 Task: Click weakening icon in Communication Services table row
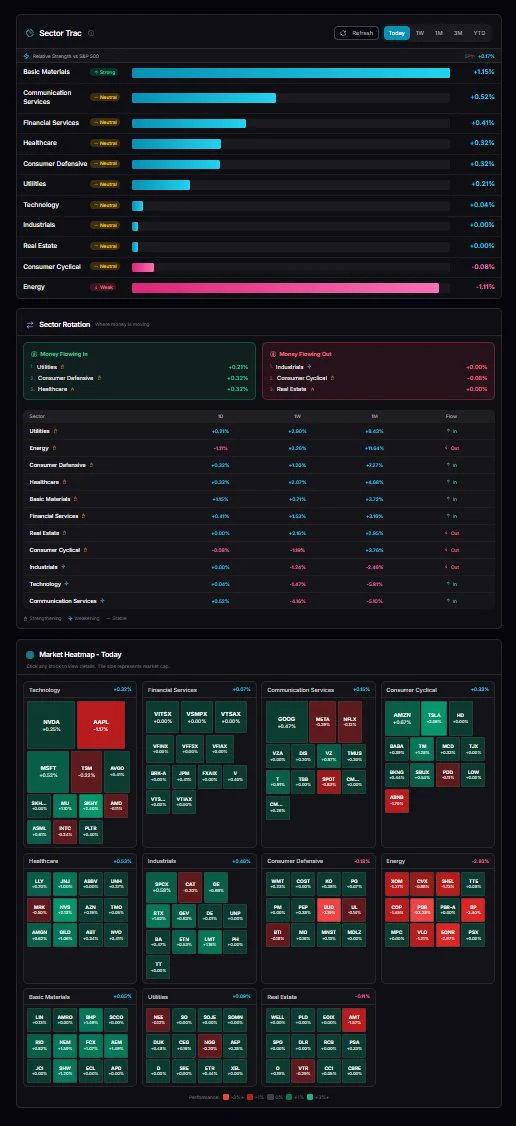tap(103, 600)
